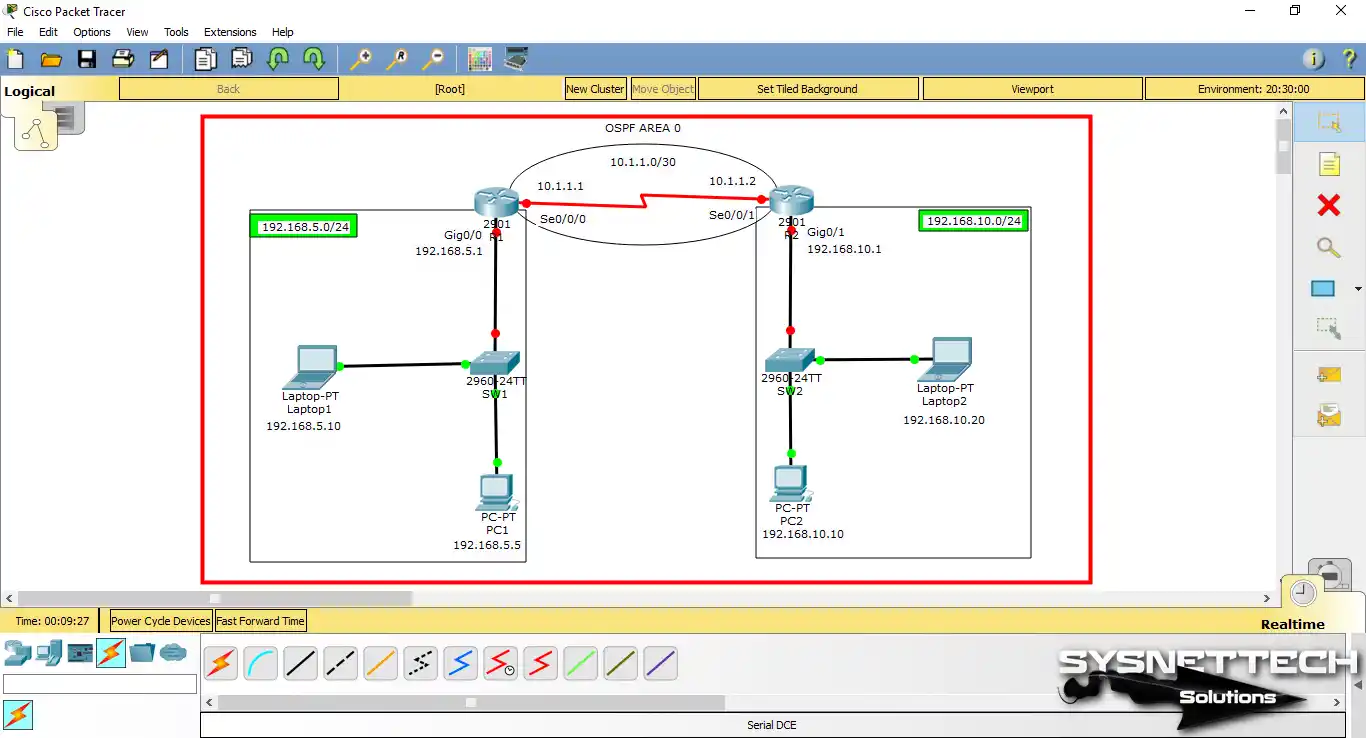Click the Fast Forward Time button

pos(260,621)
